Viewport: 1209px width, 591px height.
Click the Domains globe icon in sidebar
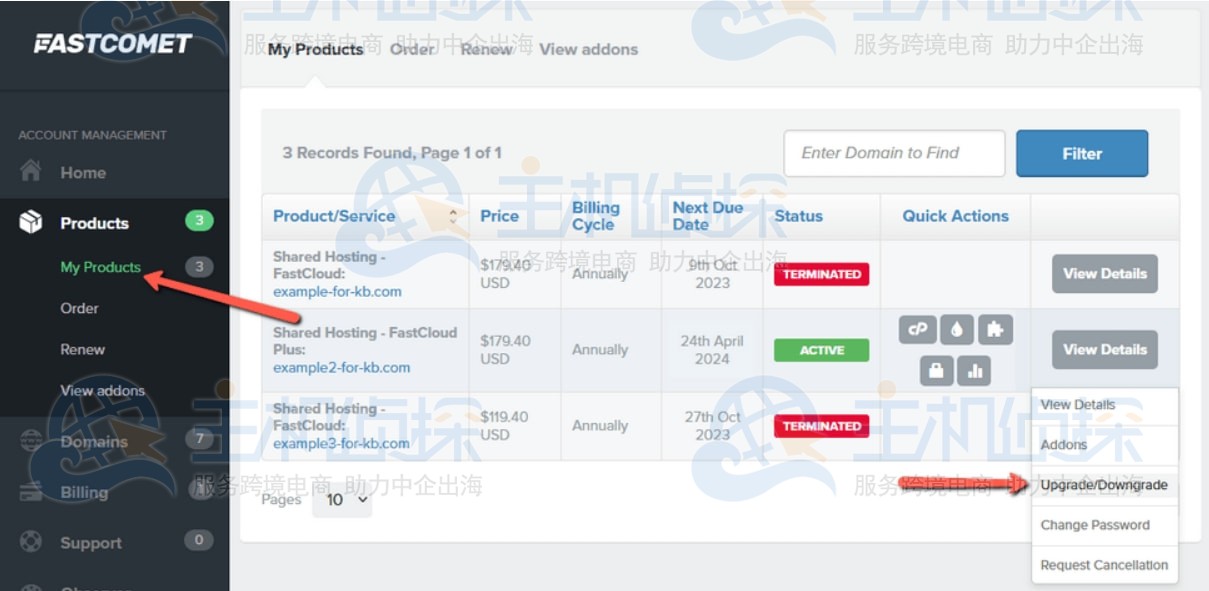pyautogui.click(x=31, y=441)
